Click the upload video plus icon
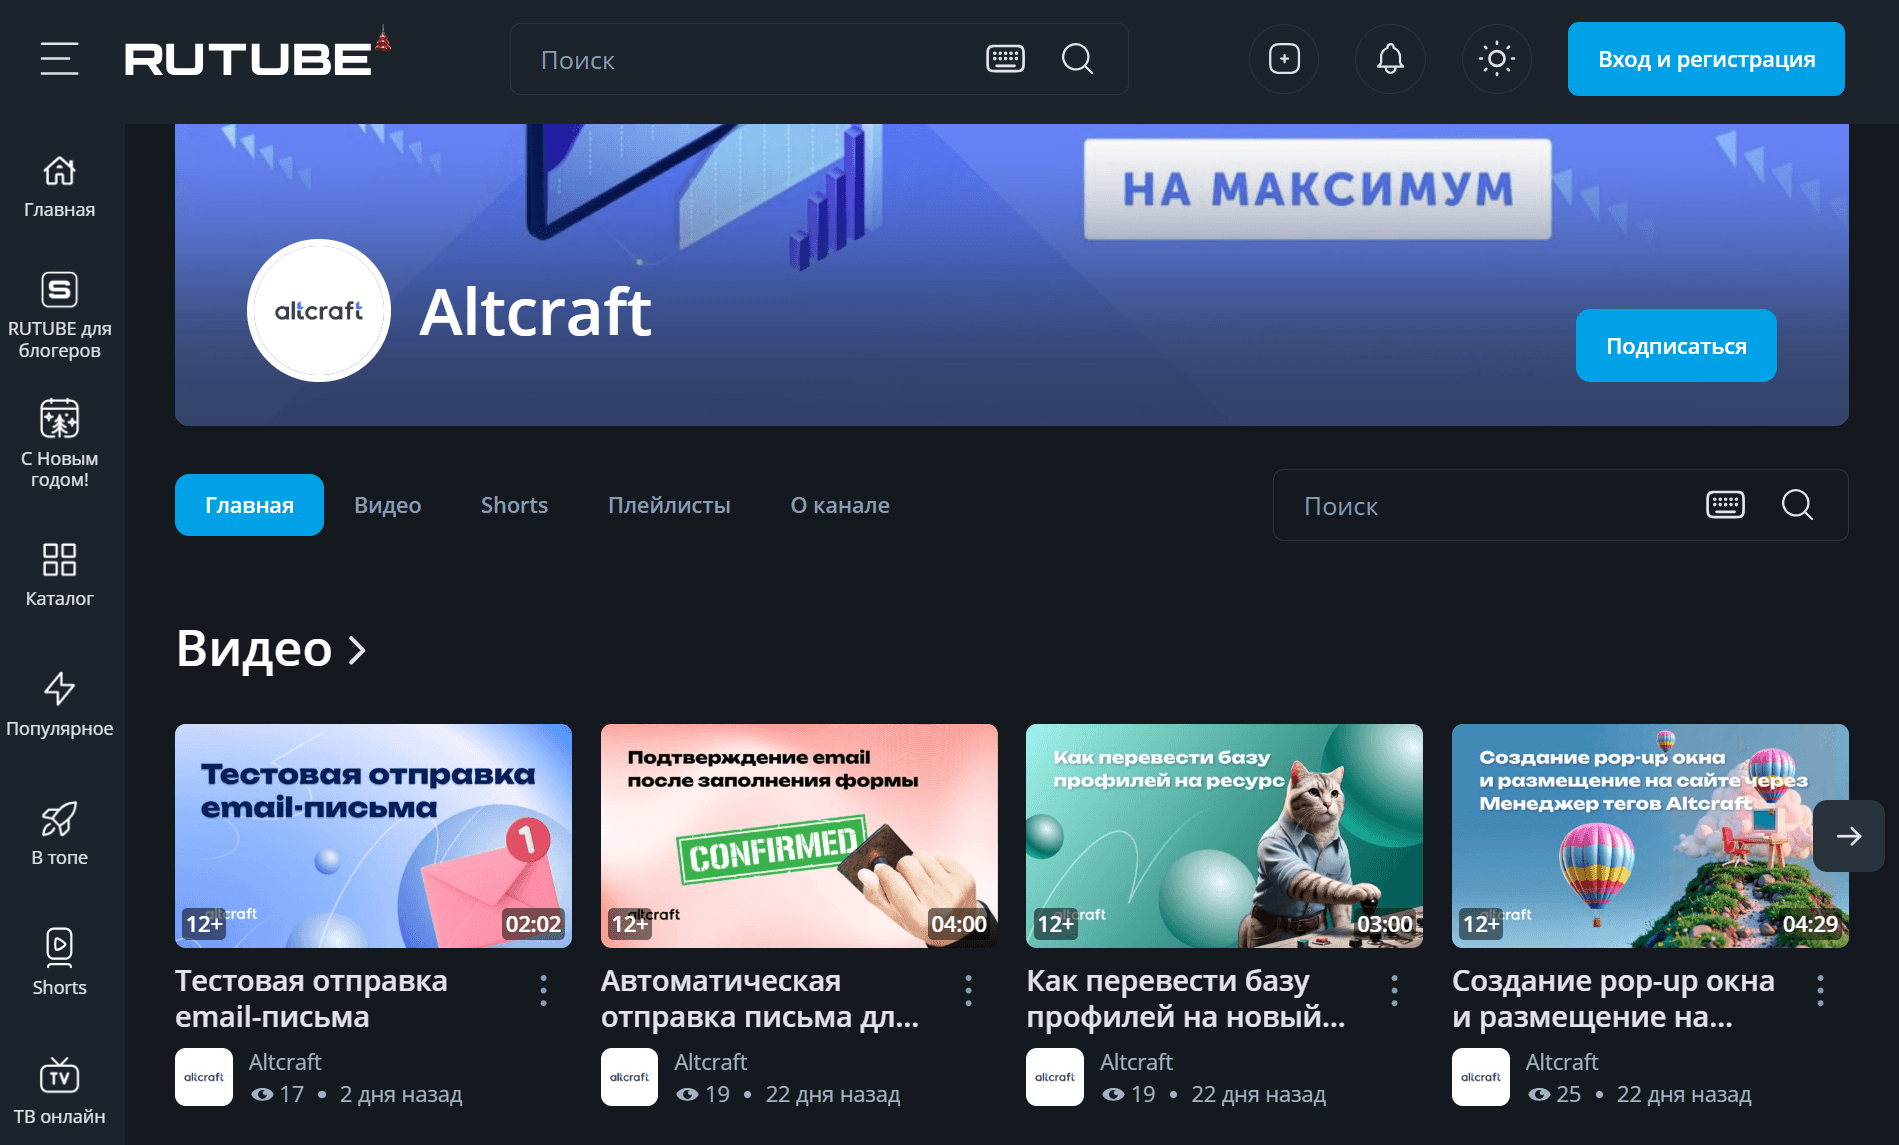Screen dimensions: 1899x1145 click(x=1284, y=59)
